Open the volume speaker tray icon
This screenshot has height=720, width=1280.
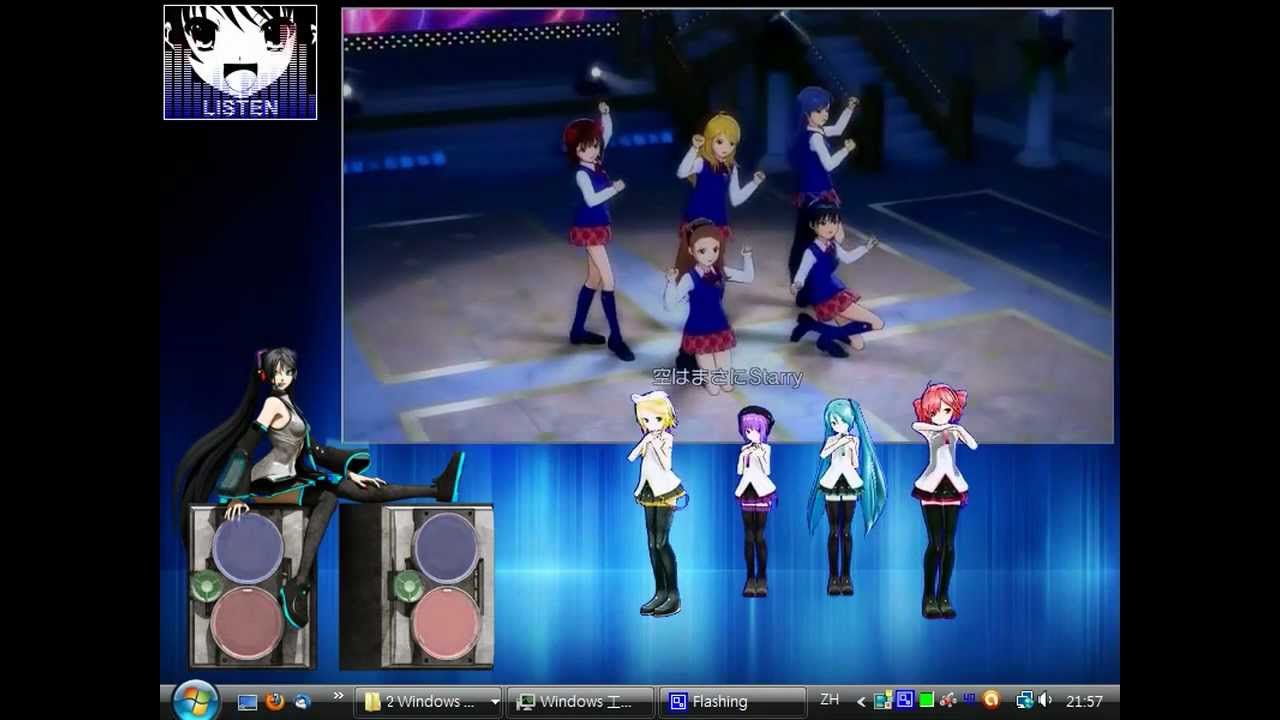[1045, 701]
